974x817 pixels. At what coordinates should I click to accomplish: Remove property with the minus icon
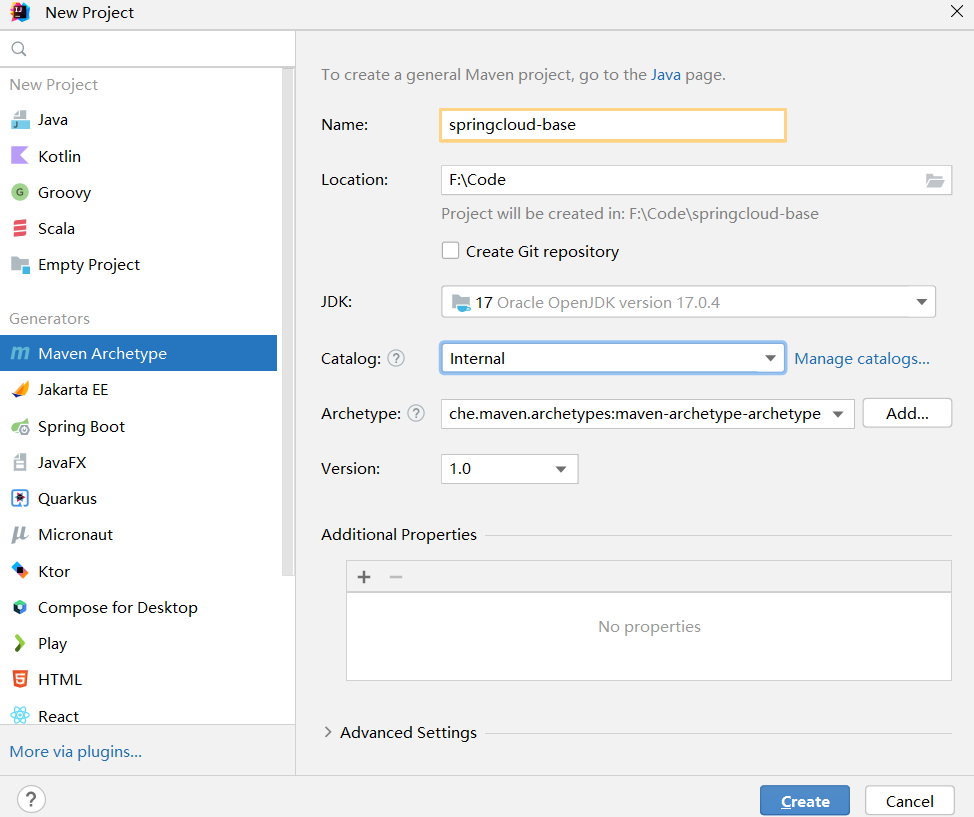(396, 577)
